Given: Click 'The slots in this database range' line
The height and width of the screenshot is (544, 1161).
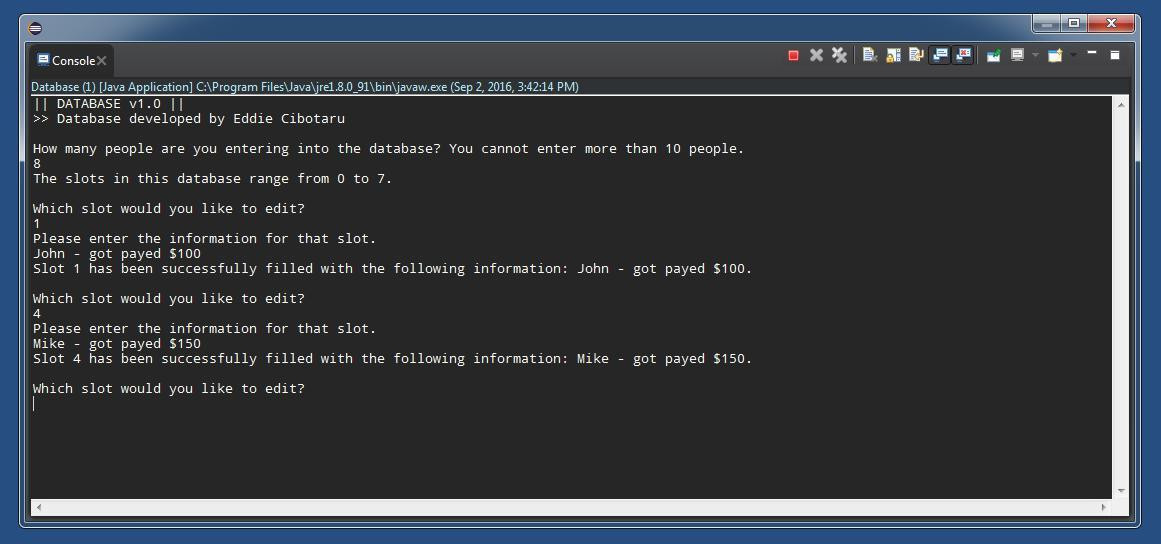Looking at the screenshot, I should tap(213, 178).
